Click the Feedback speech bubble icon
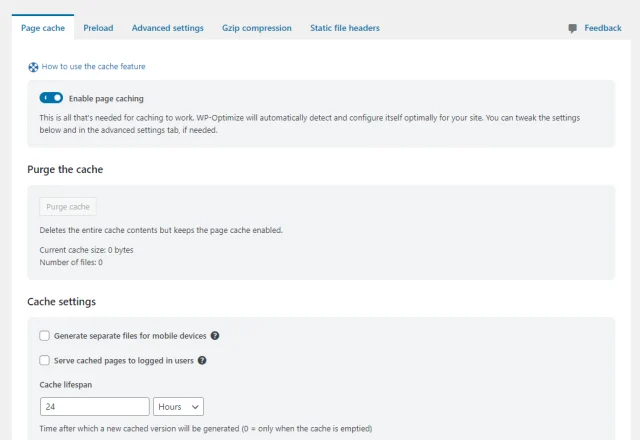 pos(572,28)
